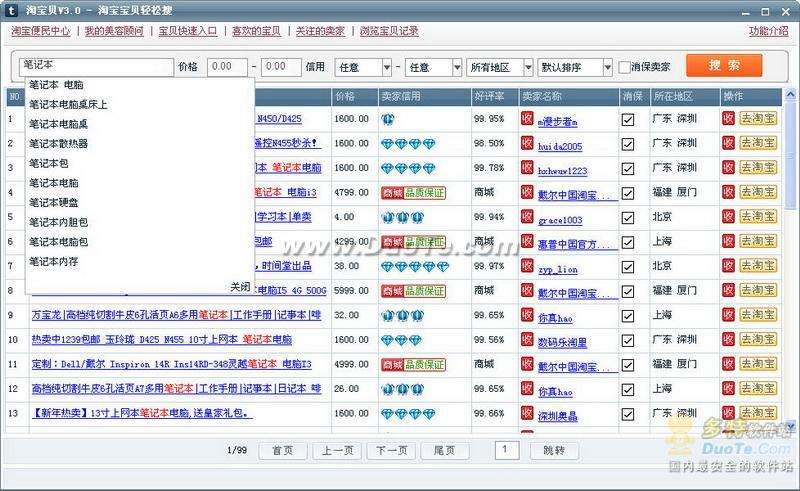Click the action-column 收 icon in row 9
Screen dimensions: 800x491
point(729,314)
